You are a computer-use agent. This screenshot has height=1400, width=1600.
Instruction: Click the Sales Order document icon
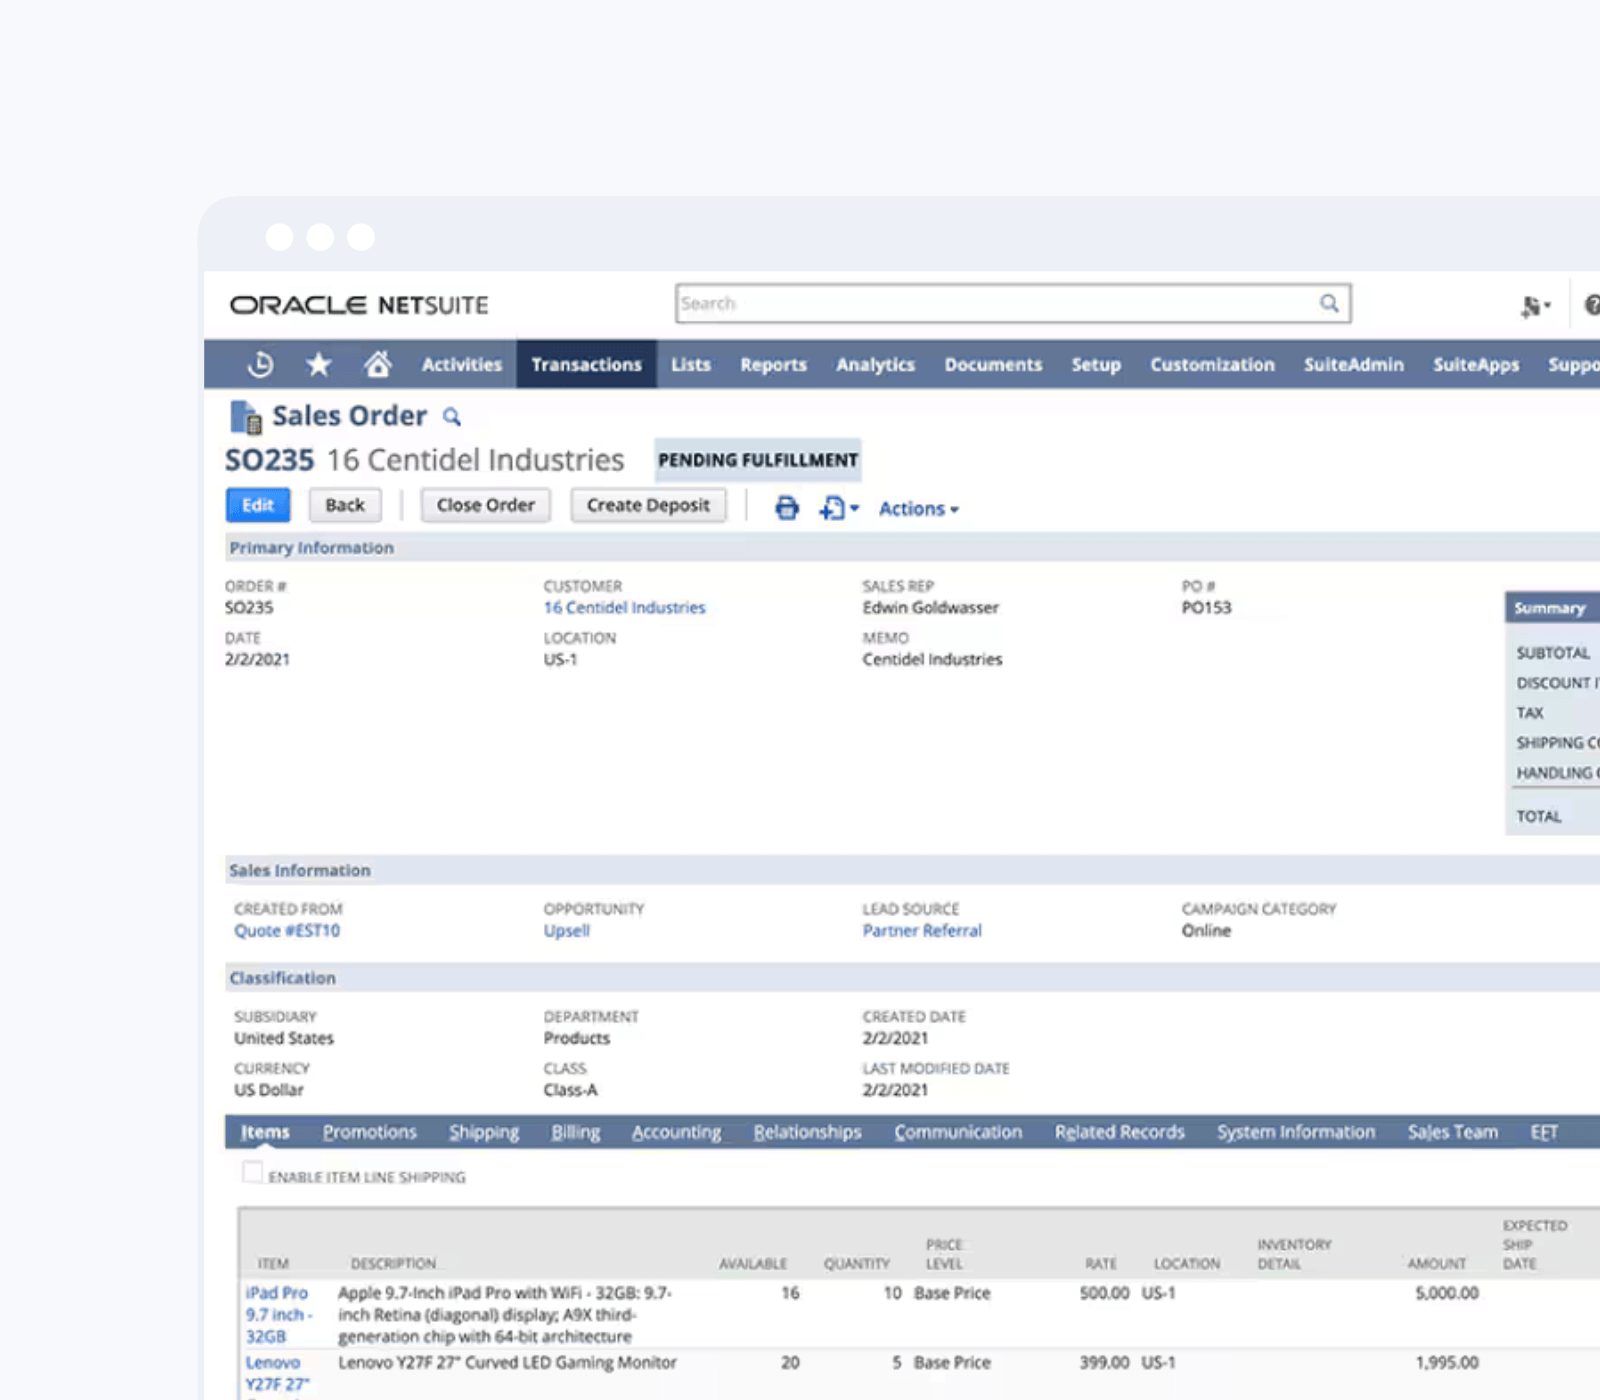click(x=246, y=416)
